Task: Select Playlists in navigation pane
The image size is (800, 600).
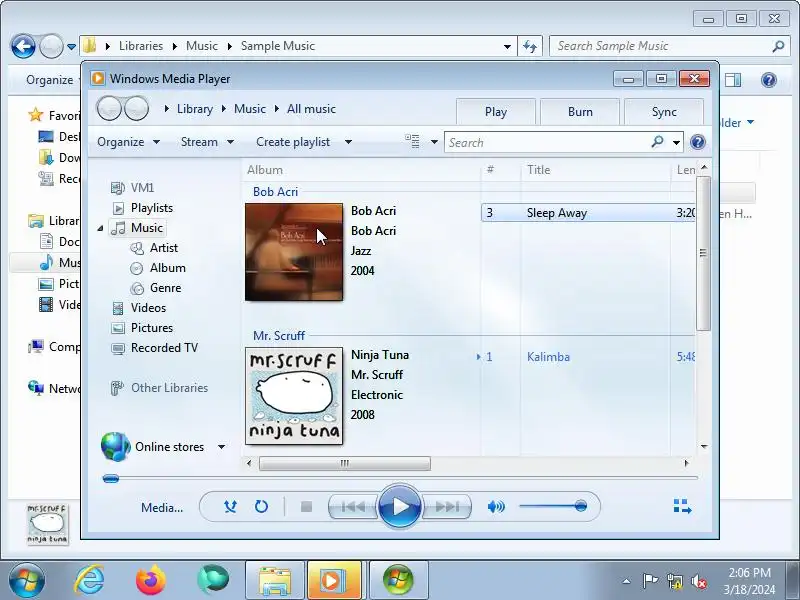Action: pyautogui.click(x=142, y=208)
